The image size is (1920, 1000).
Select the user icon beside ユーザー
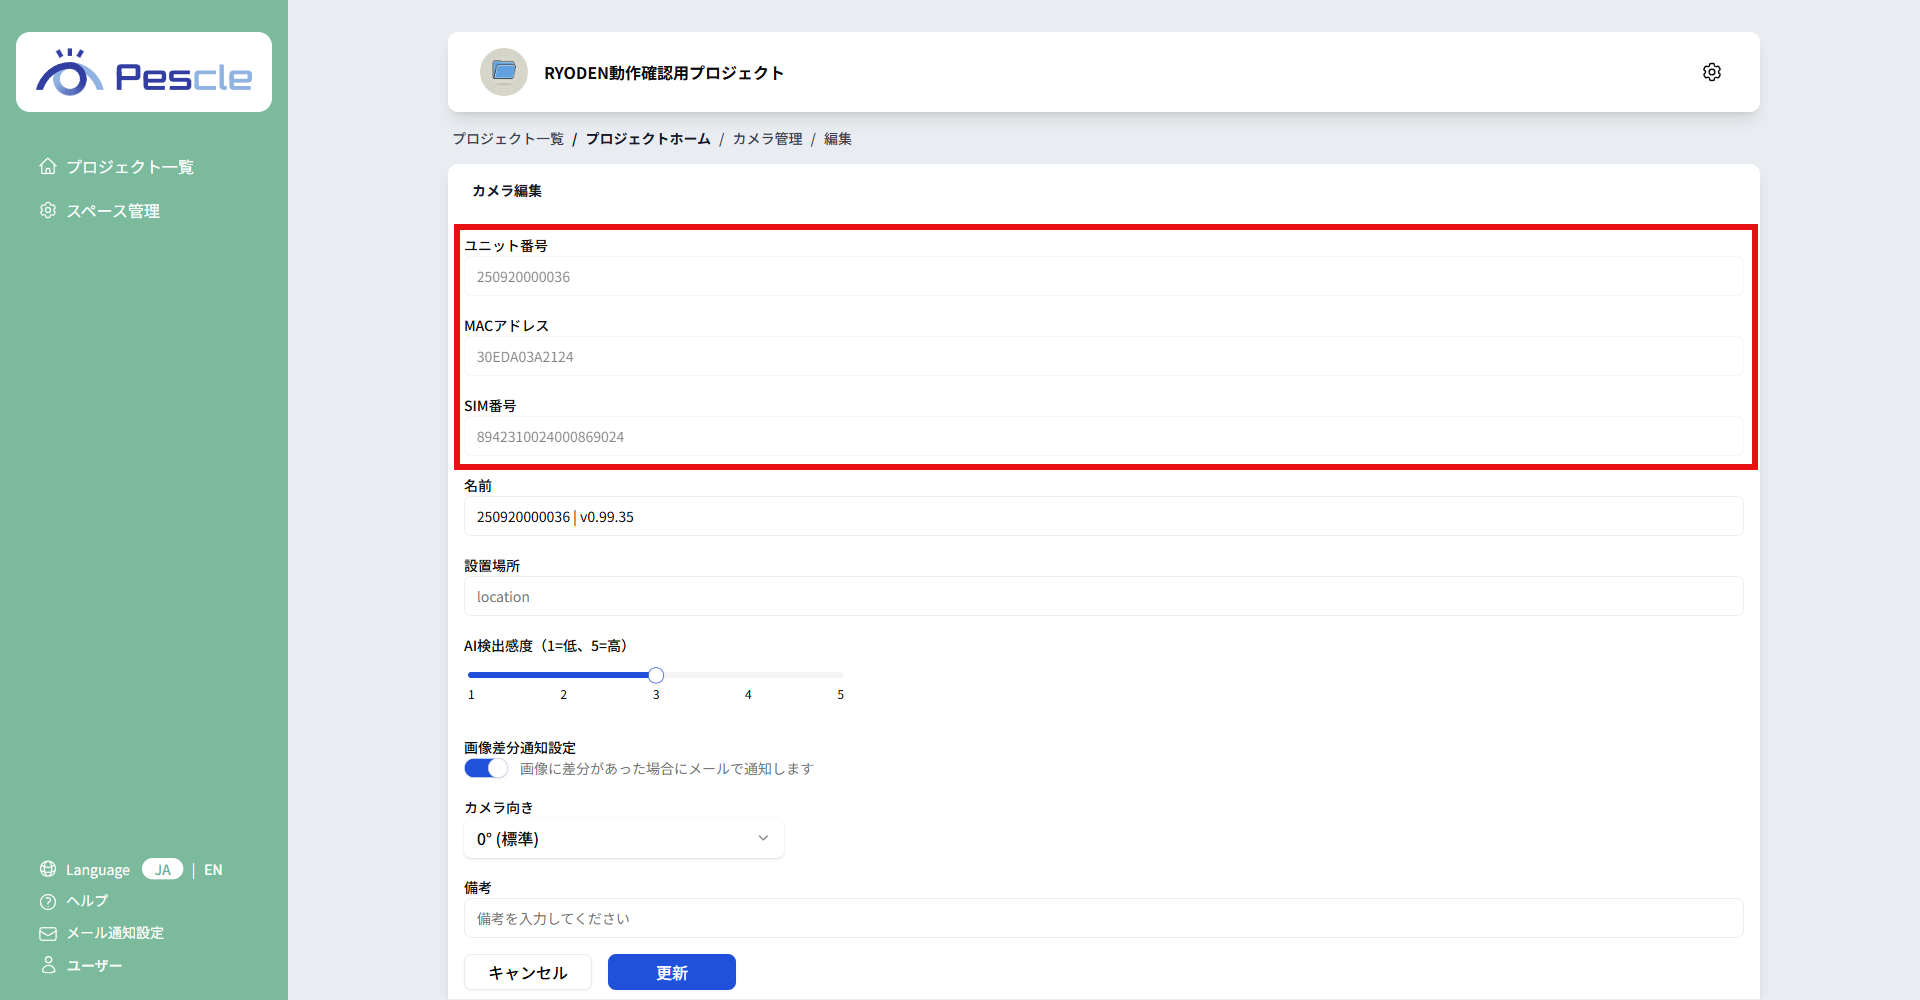pyautogui.click(x=47, y=965)
